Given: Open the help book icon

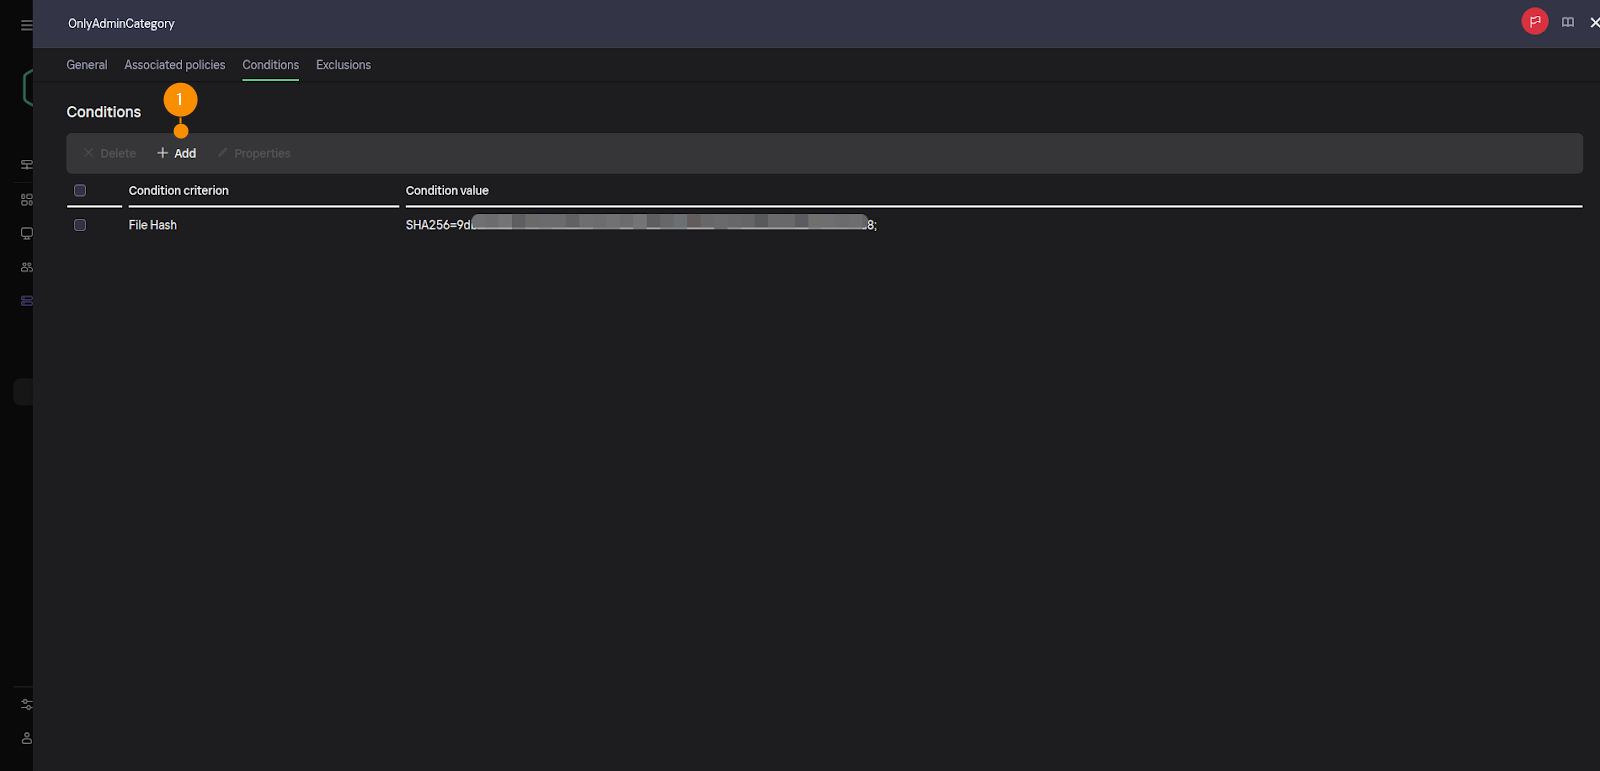Looking at the screenshot, I should (1568, 22).
